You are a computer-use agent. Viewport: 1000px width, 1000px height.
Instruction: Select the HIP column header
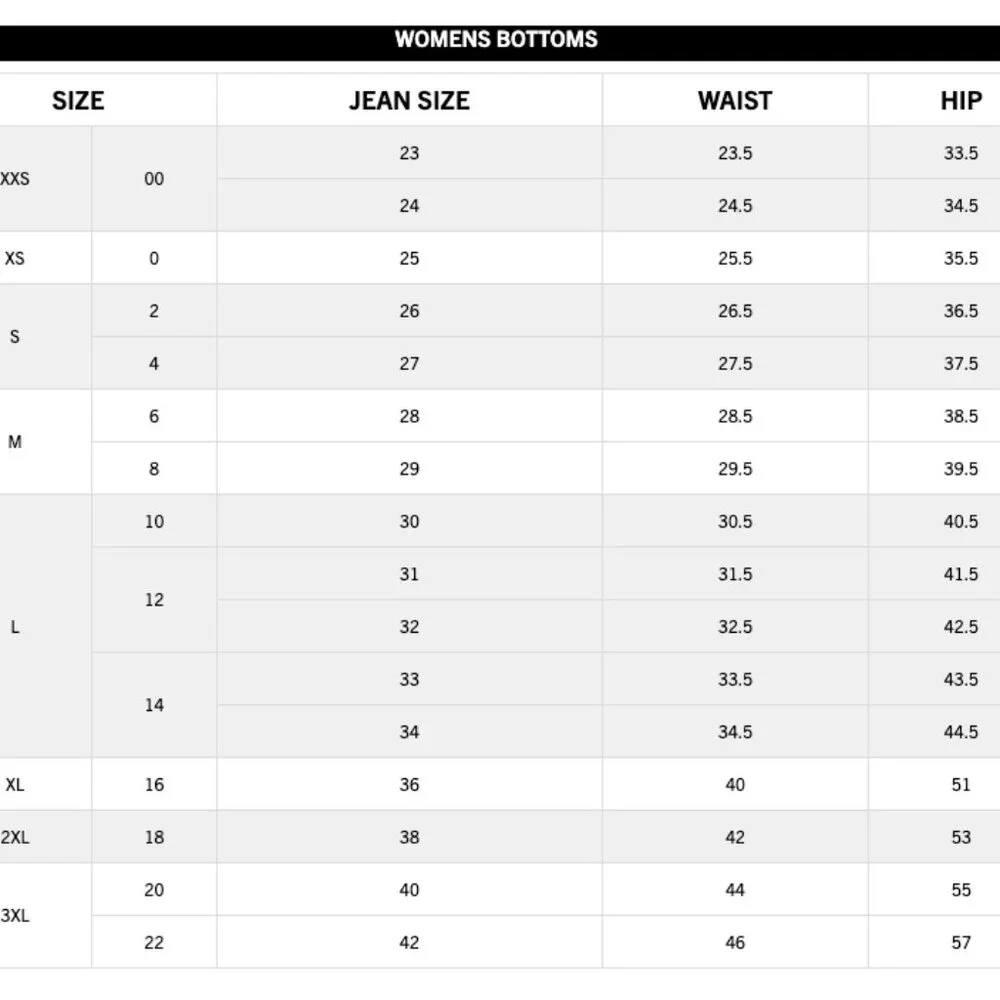tap(960, 101)
